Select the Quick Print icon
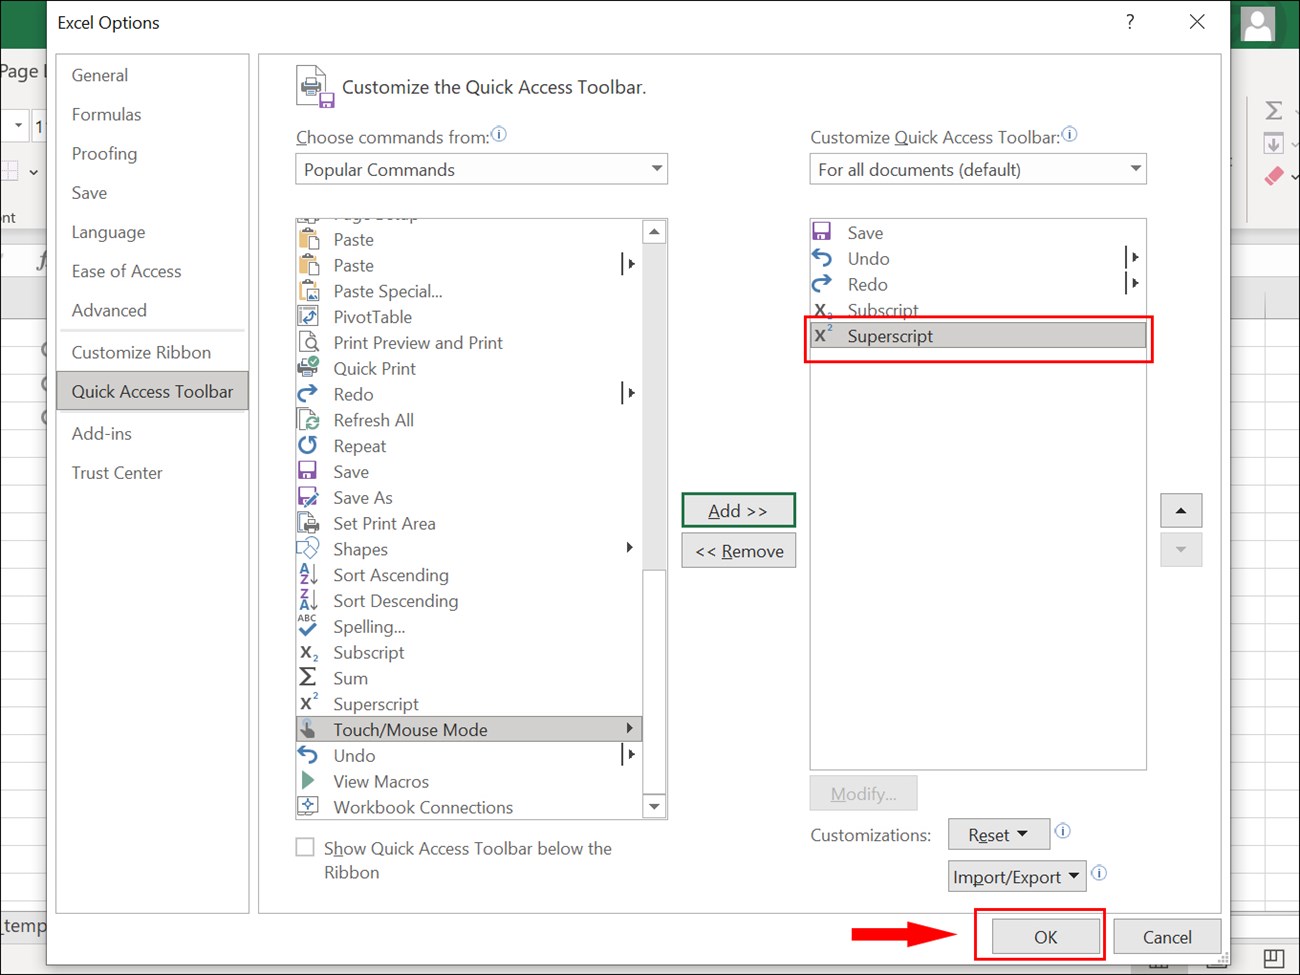 pyautogui.click(x=308, y=368)
